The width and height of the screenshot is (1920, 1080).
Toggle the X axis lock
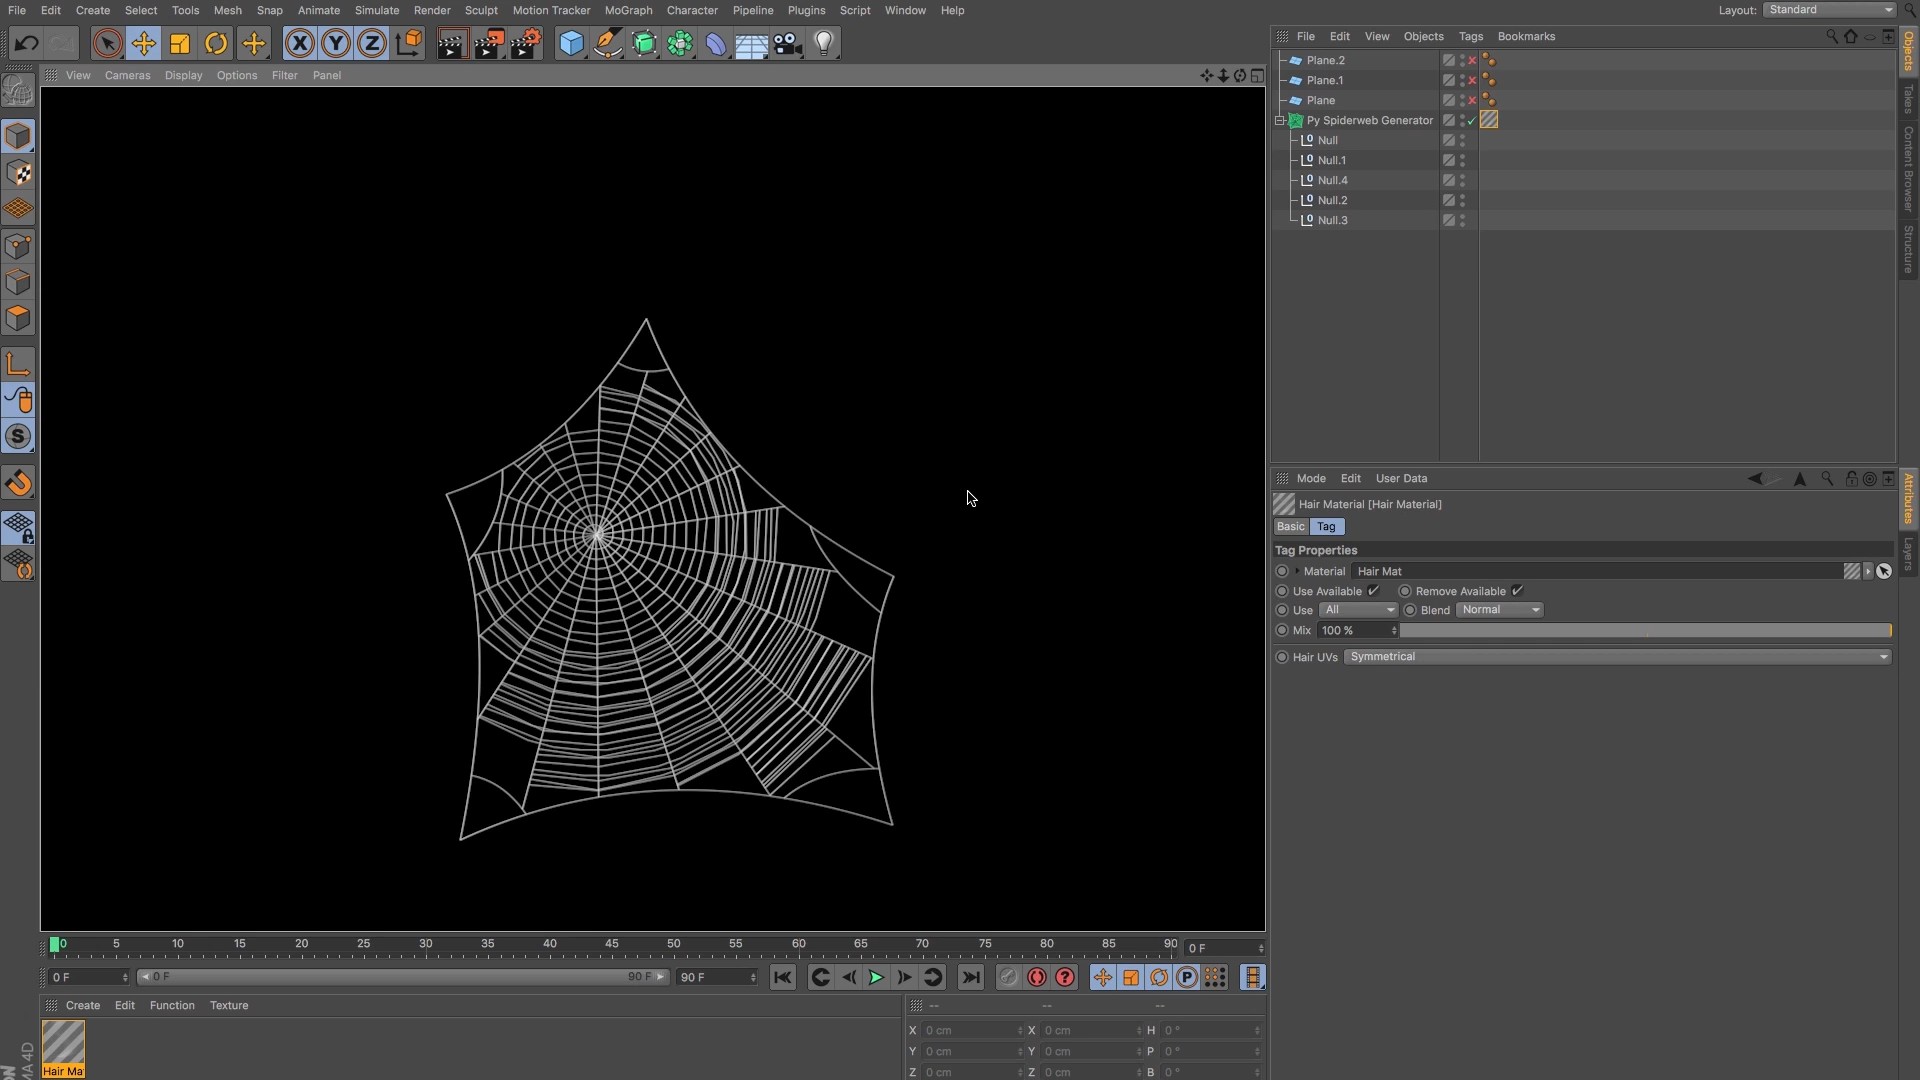(x=299, y=43)
